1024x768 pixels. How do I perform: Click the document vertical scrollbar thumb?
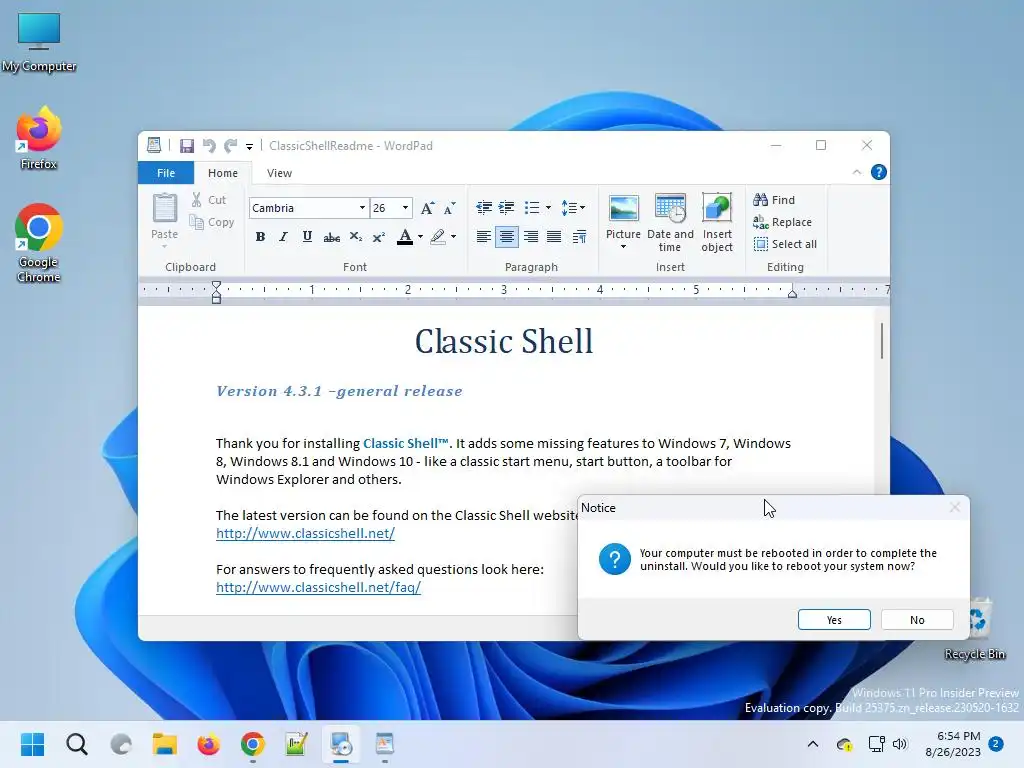coord(882,340)
